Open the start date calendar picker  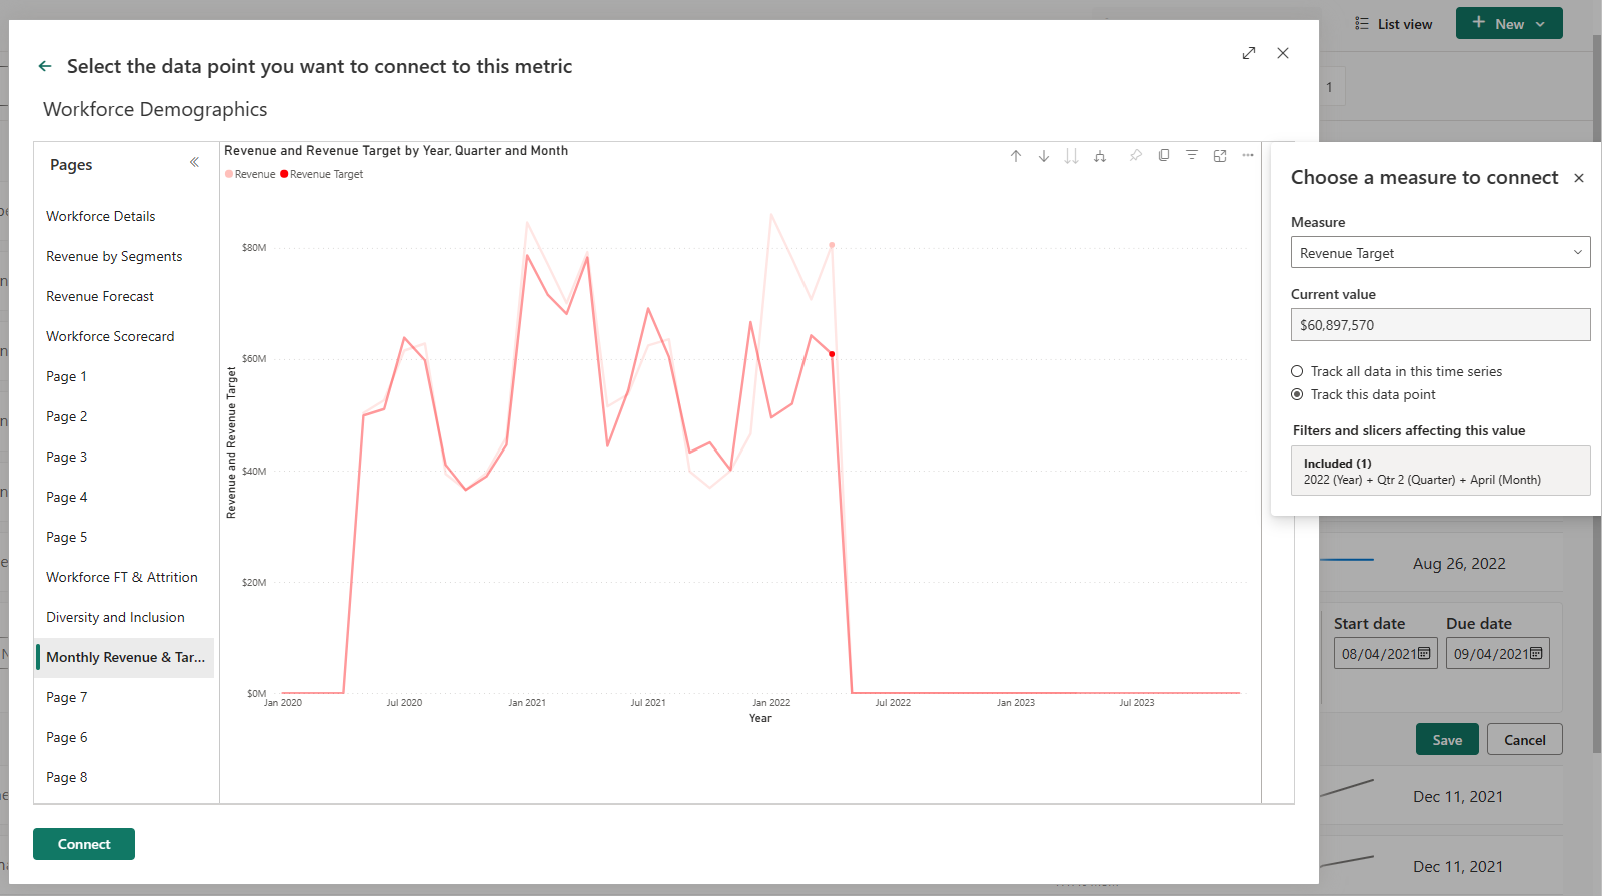(1425, 653)
